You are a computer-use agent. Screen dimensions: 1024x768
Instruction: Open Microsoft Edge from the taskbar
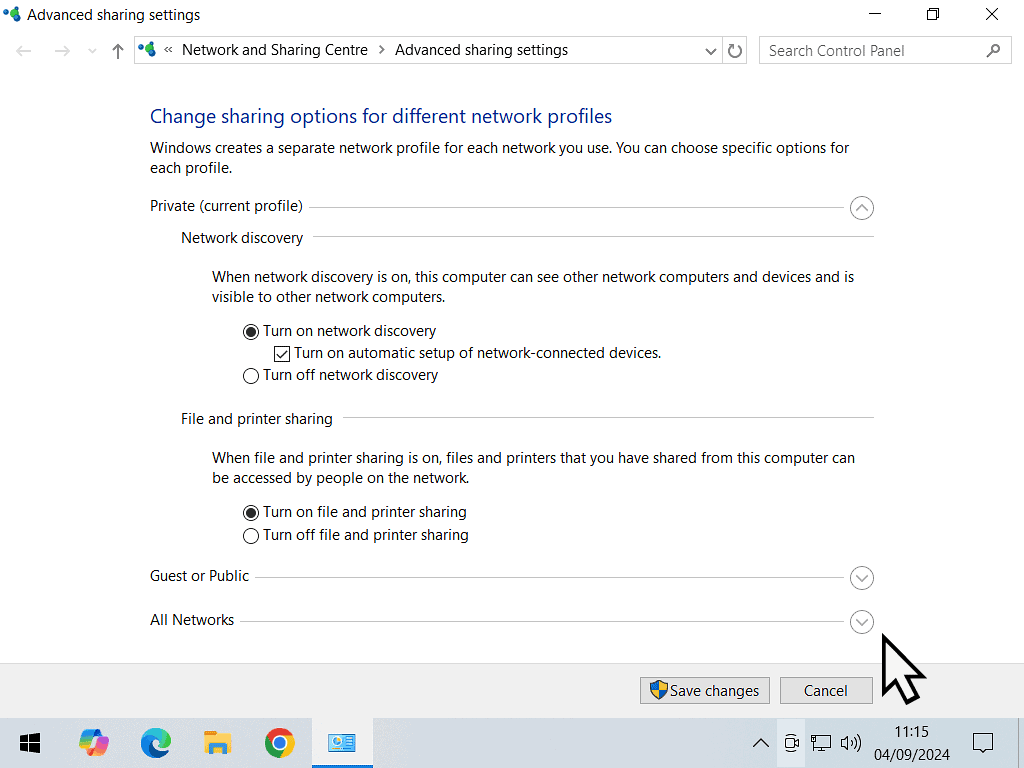click(x=155, y=743)
